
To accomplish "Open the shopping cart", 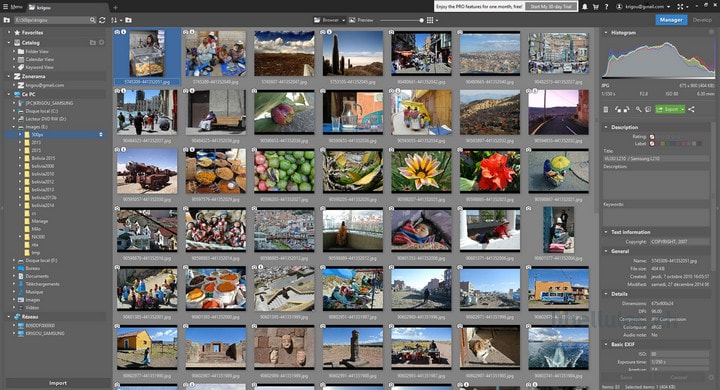I will tap(596, 7).
